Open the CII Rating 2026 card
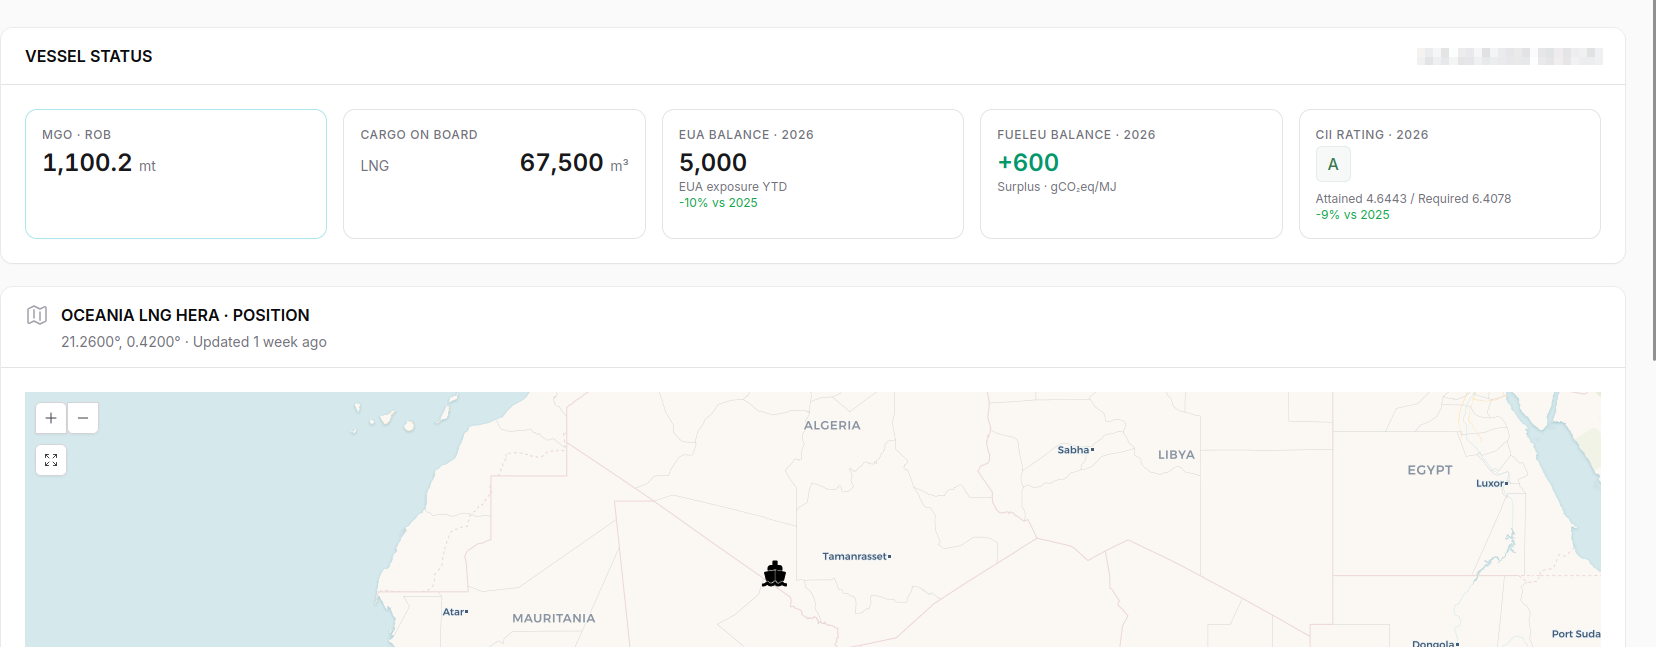Image resolution: width=1656 pixels, height=647 pixels. pyautogui.click(x=1449, y=174)
